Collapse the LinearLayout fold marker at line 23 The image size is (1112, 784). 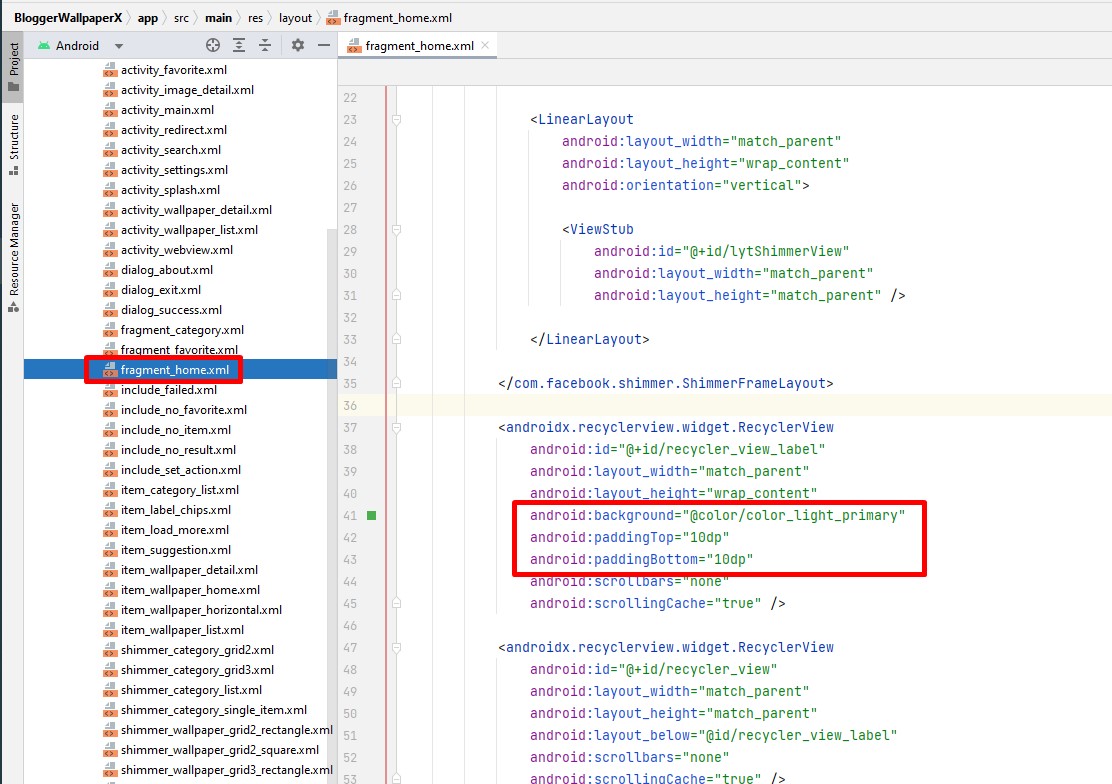pyautogui.click(x=396, y=119)
